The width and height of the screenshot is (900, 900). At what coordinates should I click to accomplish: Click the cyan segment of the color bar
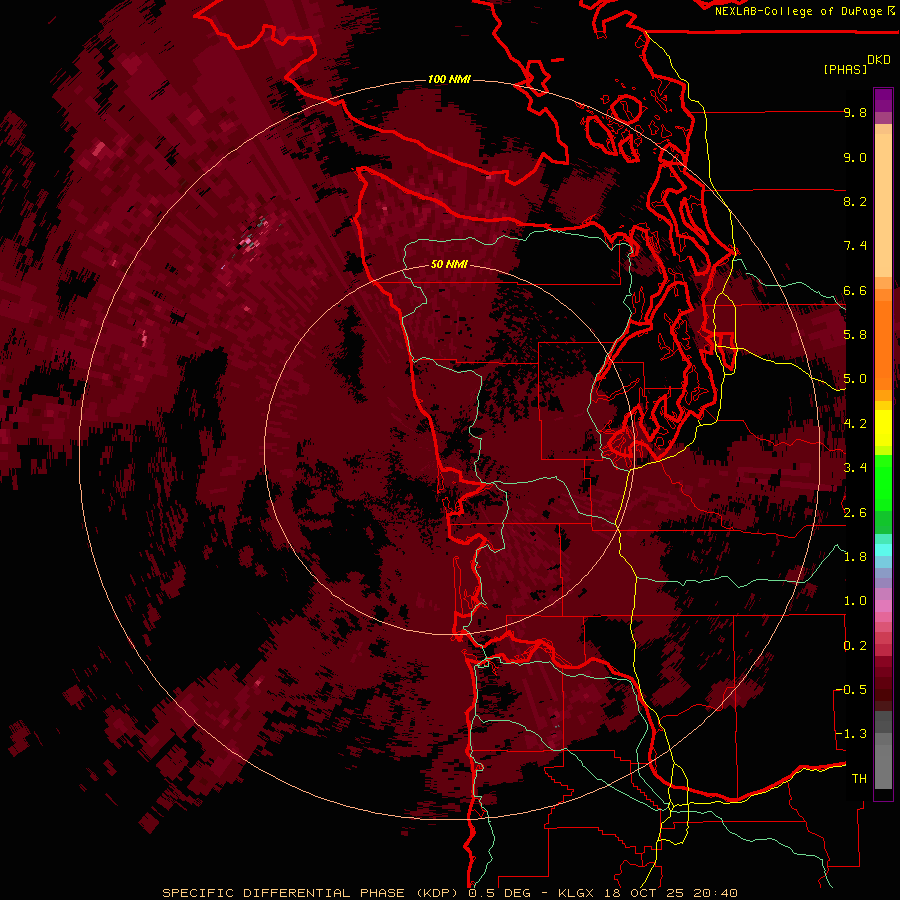[x=883, y=549]
